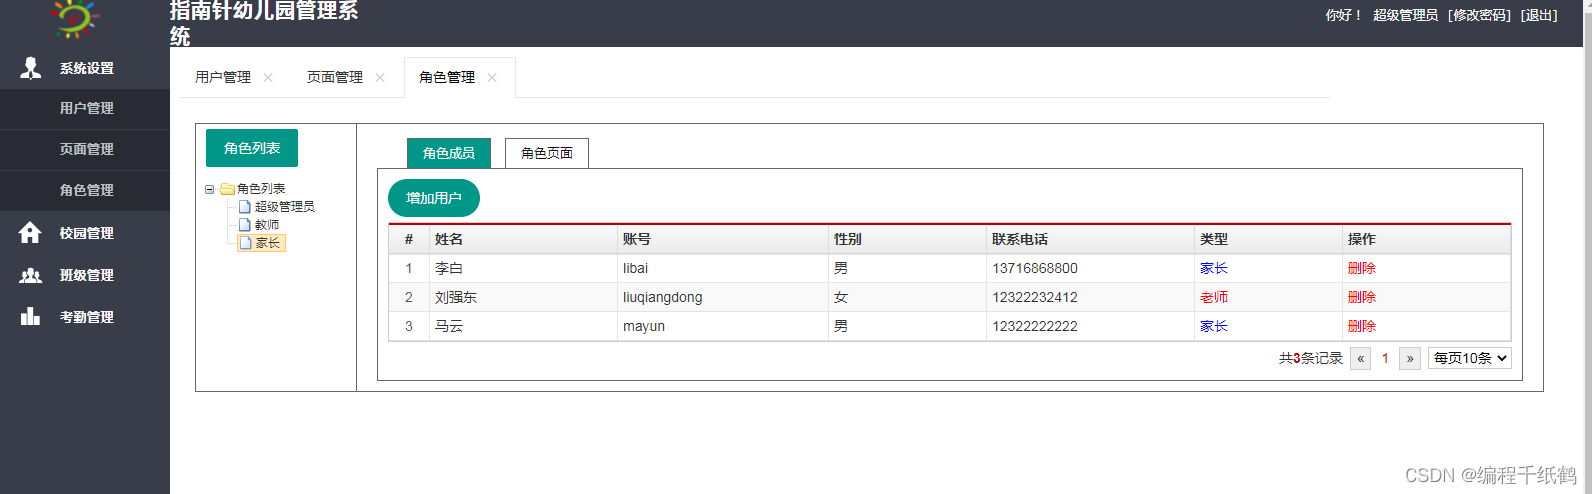The height and width of the screenshot is (494, 1592).
Task: Expand the 校园管理 sidebar menu
Action: click(x=85, y=233)
